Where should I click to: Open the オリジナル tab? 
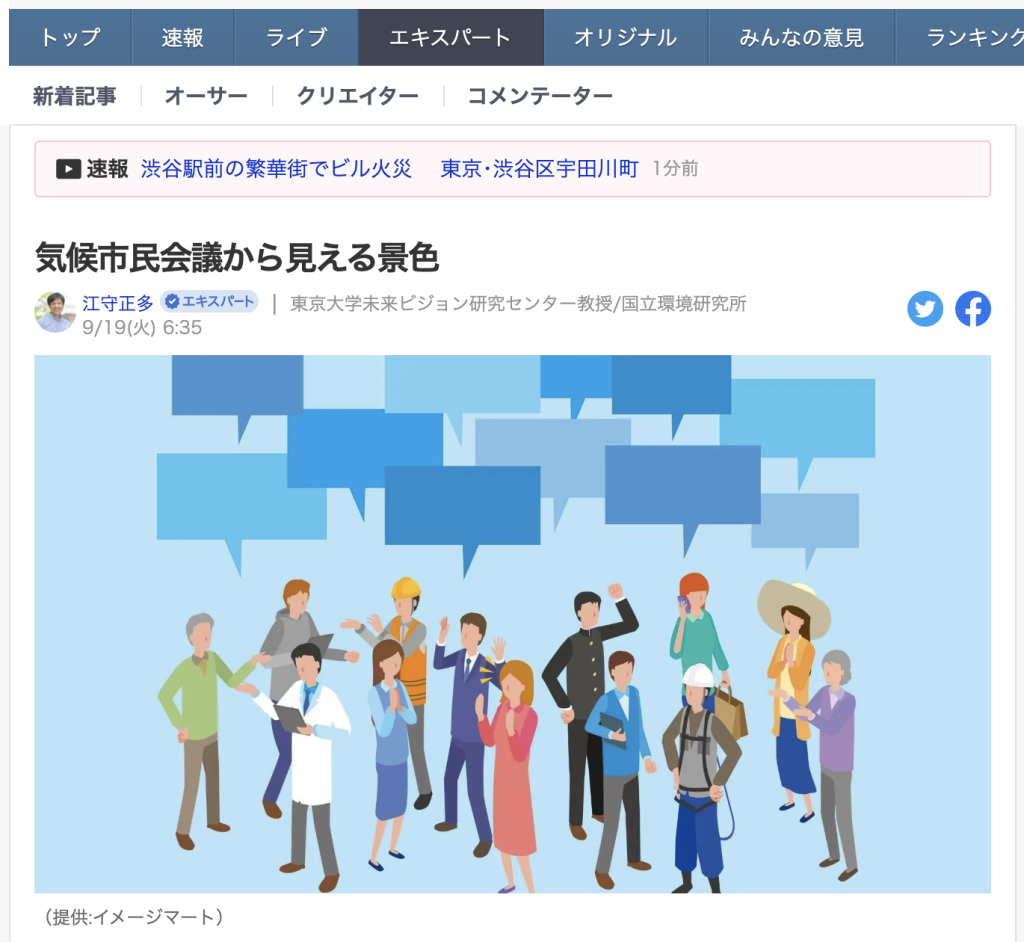pyautogui.click(x=626, y=37)
